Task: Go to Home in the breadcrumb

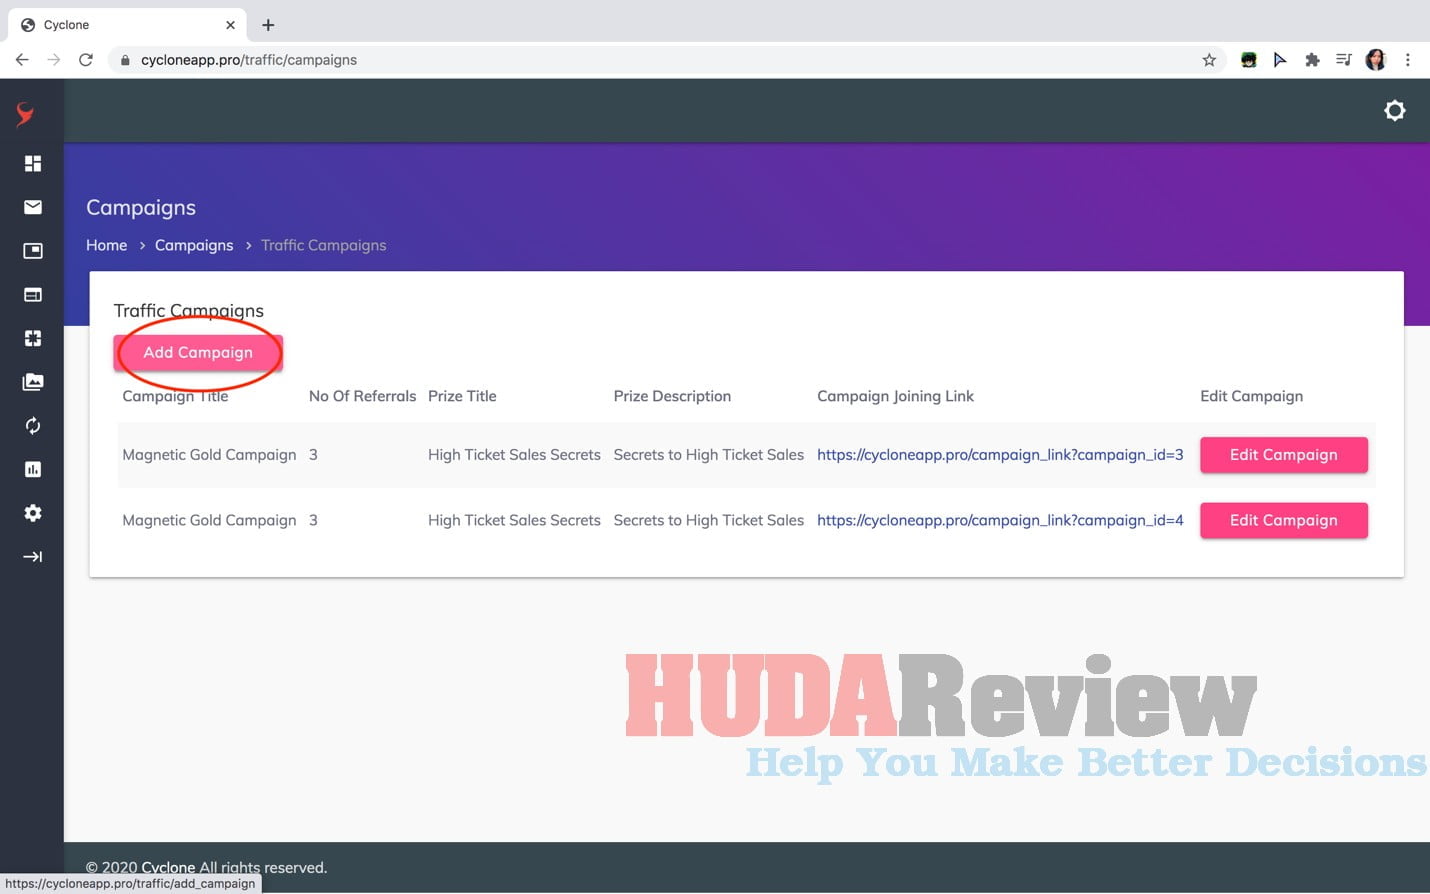Action: pos(106,246)
